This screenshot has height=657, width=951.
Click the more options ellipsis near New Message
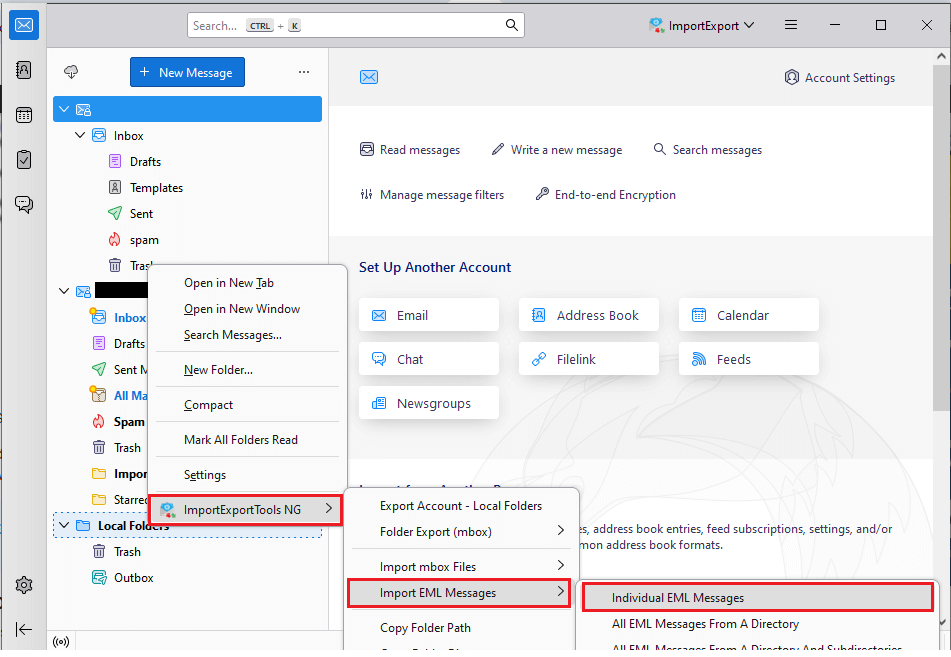[304, 72]
